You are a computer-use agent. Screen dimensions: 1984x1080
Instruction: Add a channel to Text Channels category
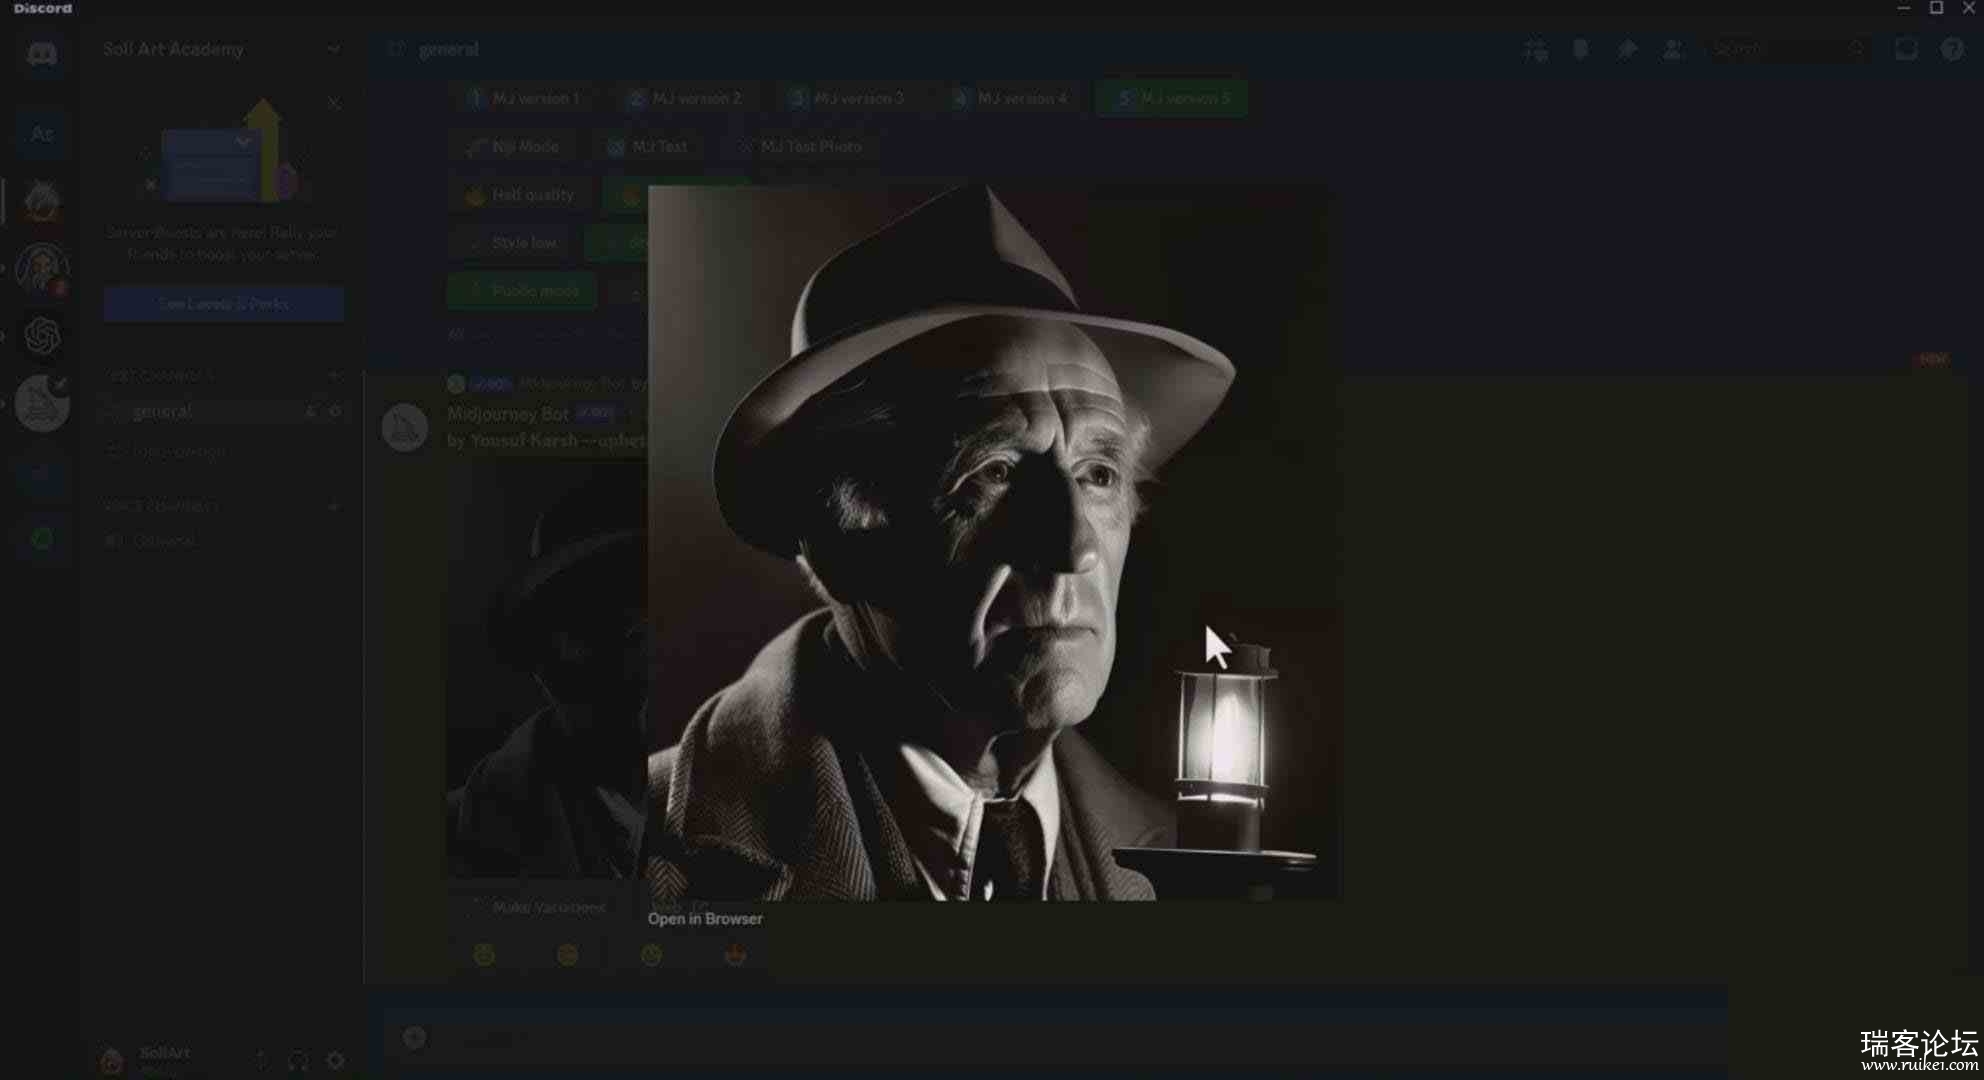335,376
